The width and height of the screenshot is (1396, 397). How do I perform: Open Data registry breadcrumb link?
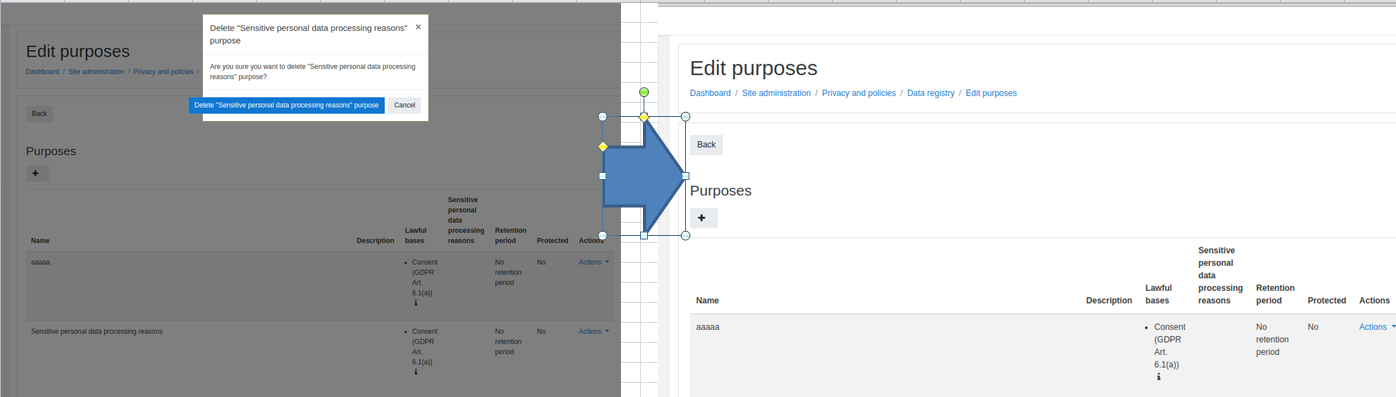(x=931, y=93)
